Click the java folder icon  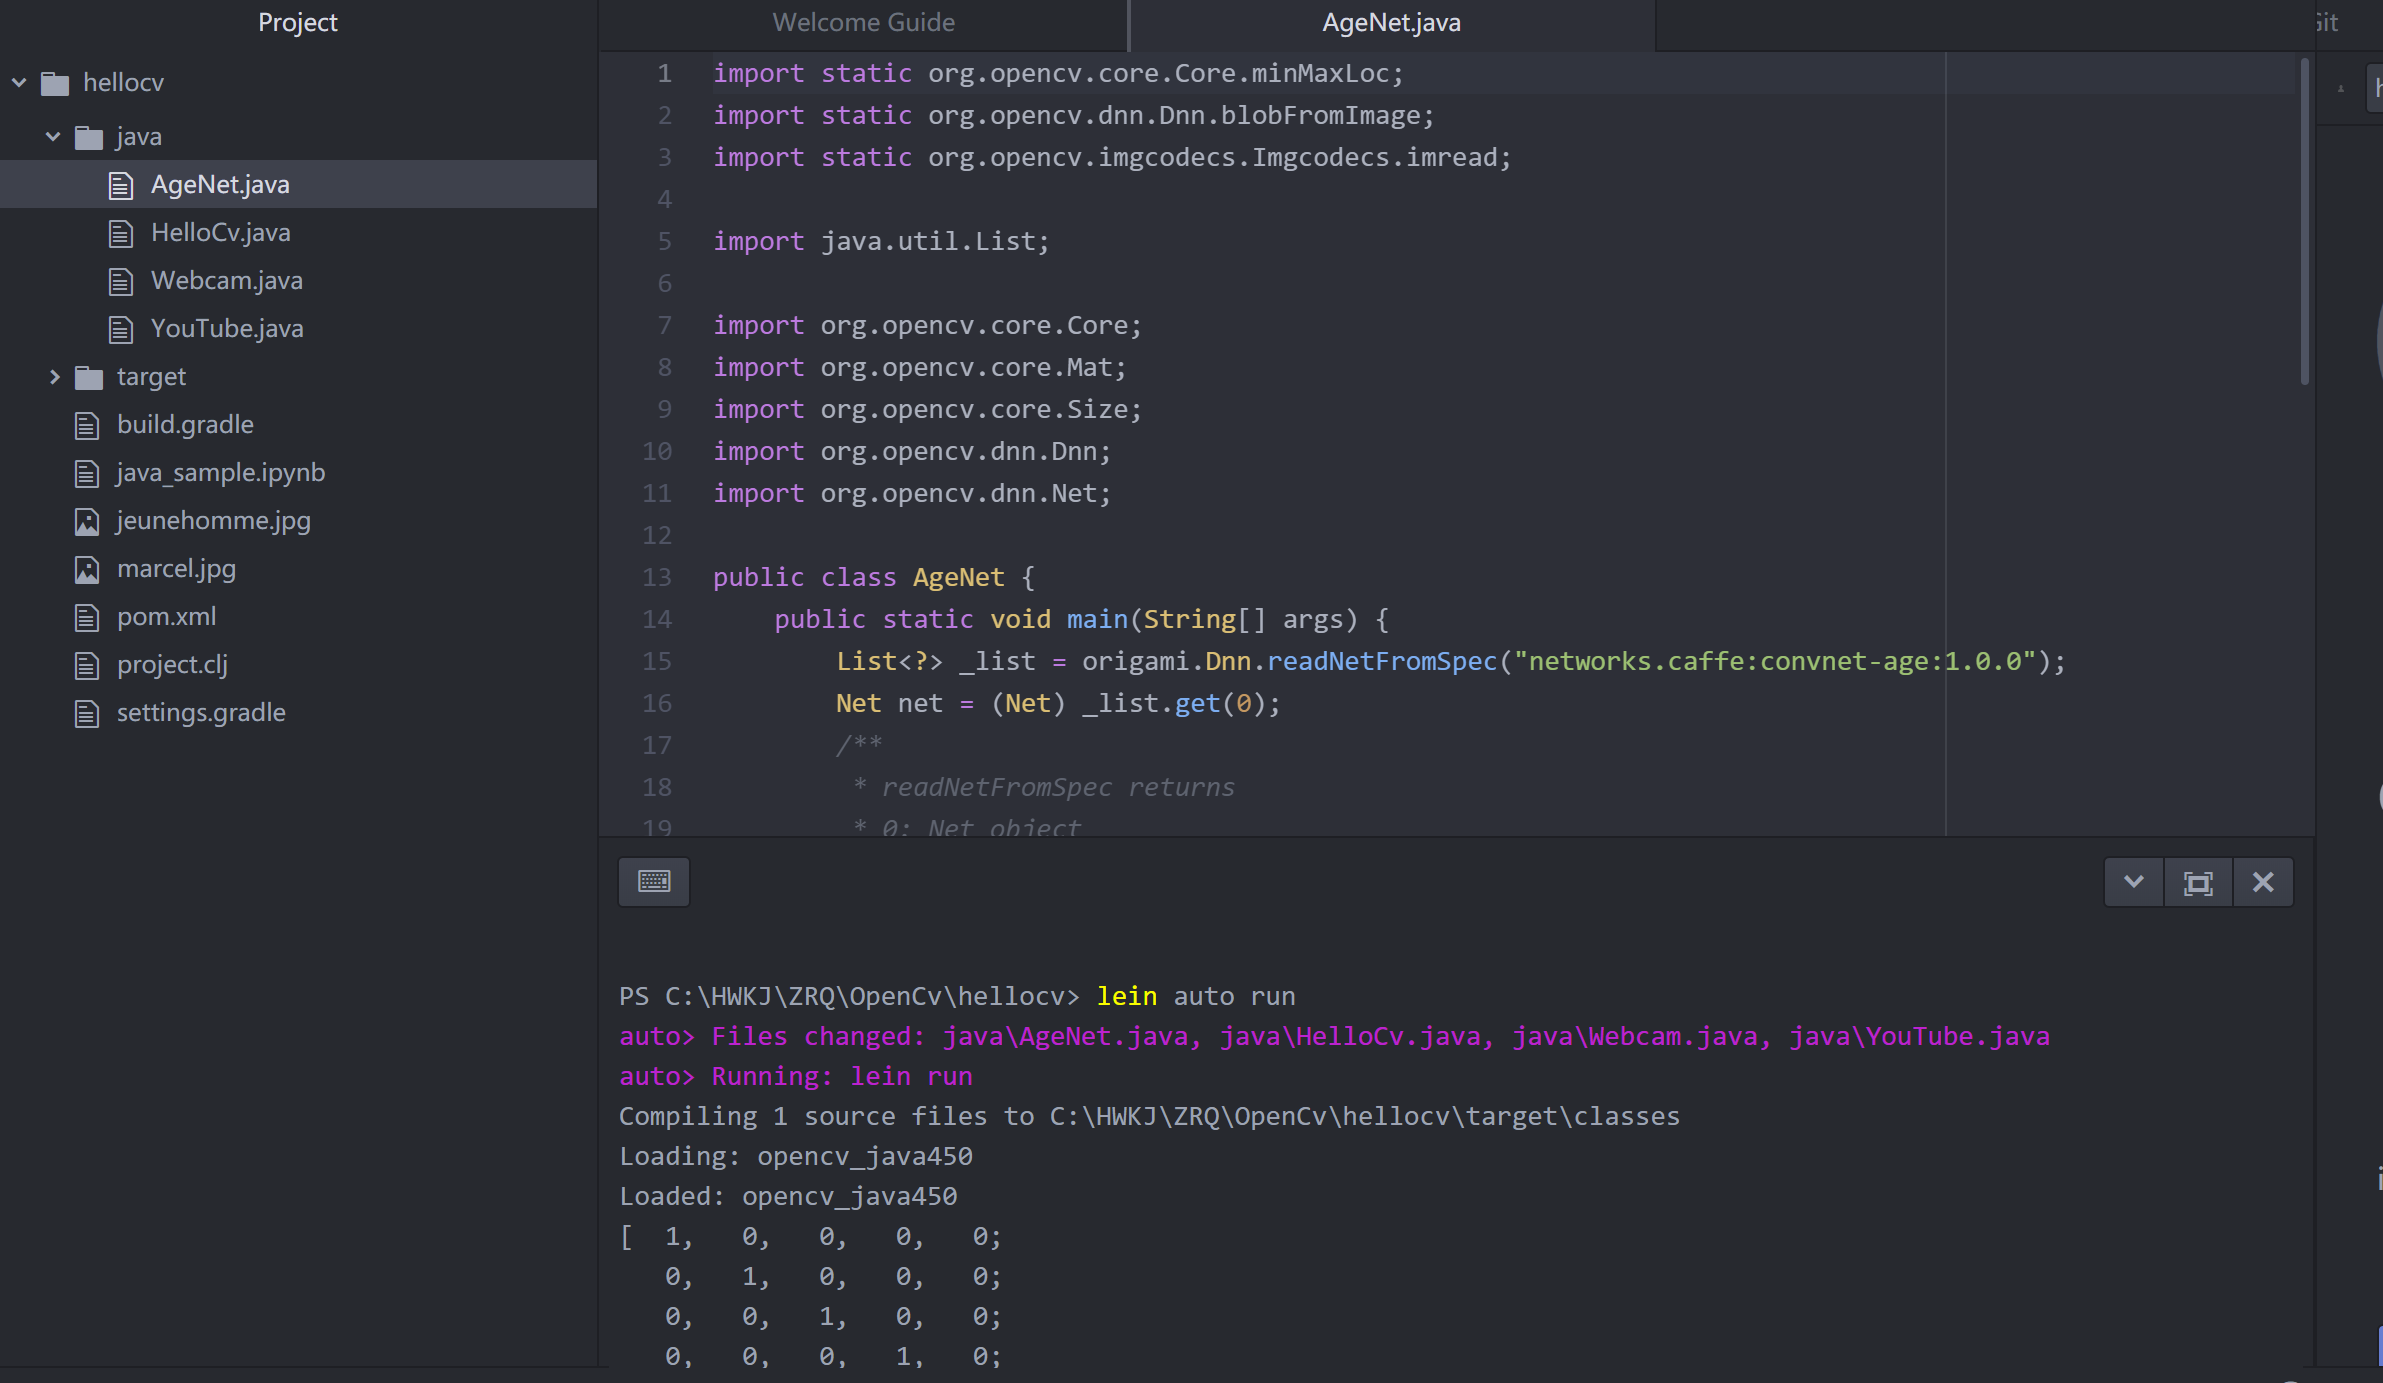click(x=89, y=137)
